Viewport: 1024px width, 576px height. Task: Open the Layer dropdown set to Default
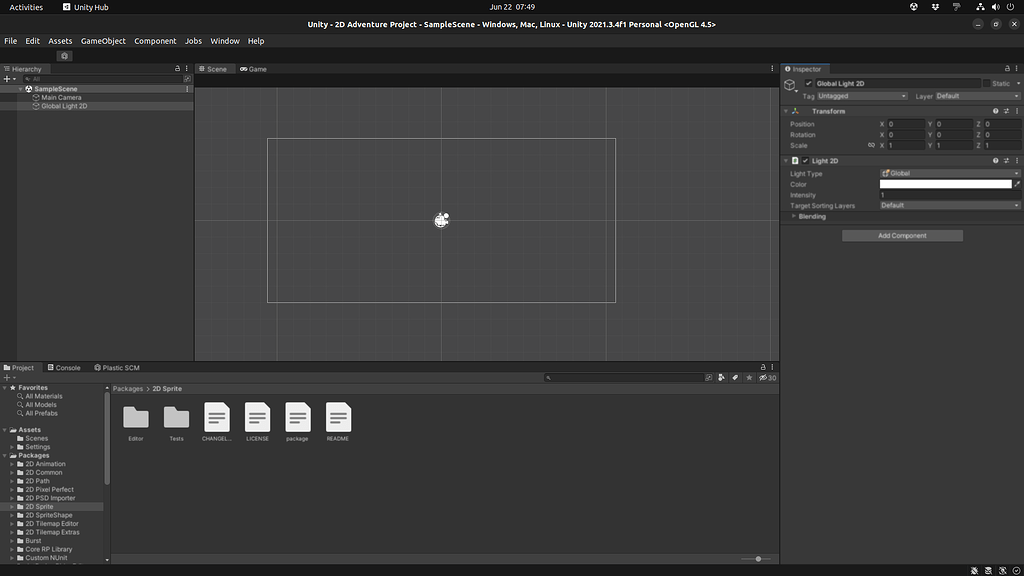coord(978,96)
